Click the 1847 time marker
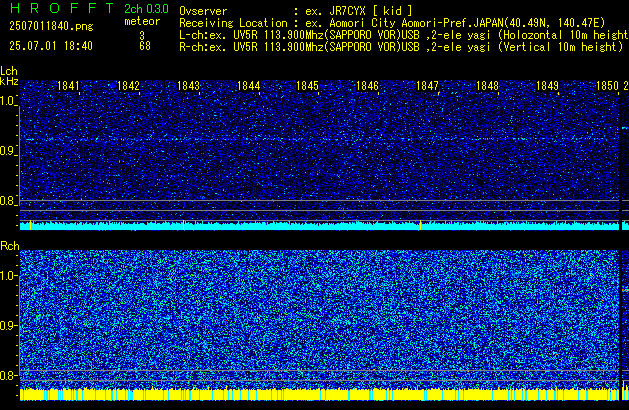 [428, 86]
